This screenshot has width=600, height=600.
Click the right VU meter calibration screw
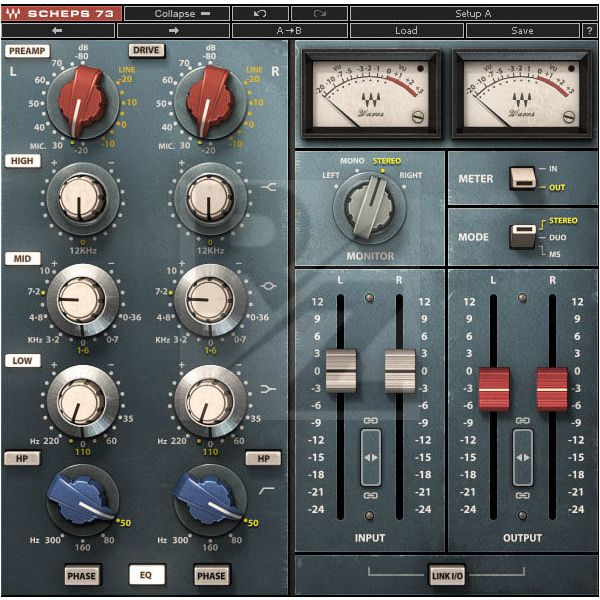click(569, 116)
